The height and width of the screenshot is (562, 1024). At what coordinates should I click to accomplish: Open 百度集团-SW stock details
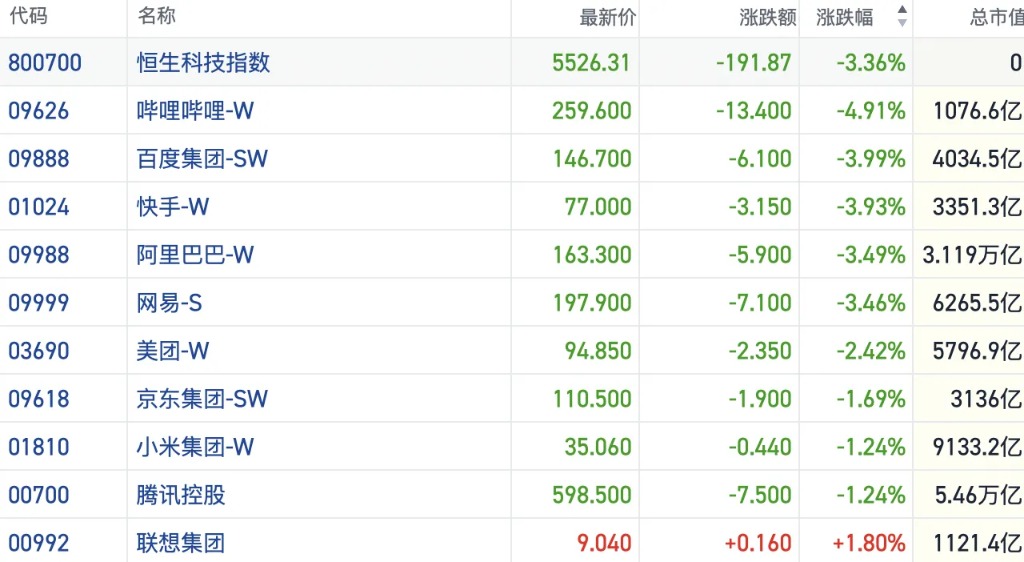(x=203, y=159)
